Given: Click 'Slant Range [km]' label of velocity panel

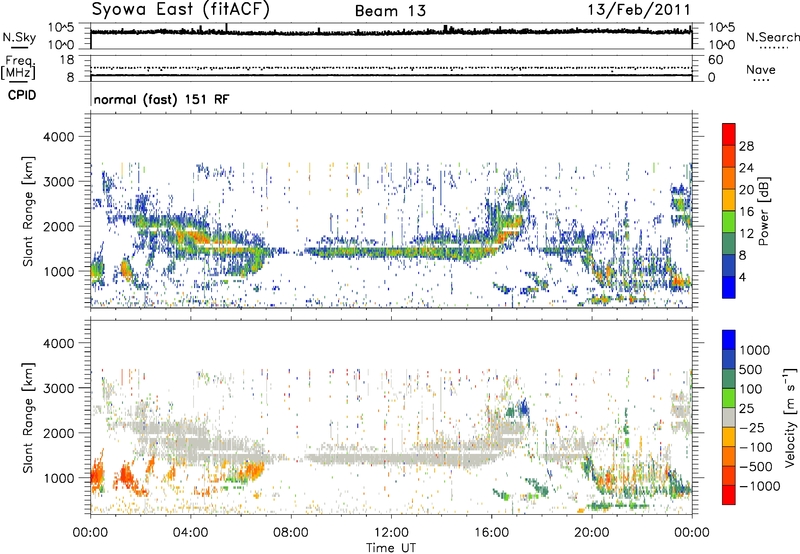Looking at the screenshot, I should tap(28, 418).
